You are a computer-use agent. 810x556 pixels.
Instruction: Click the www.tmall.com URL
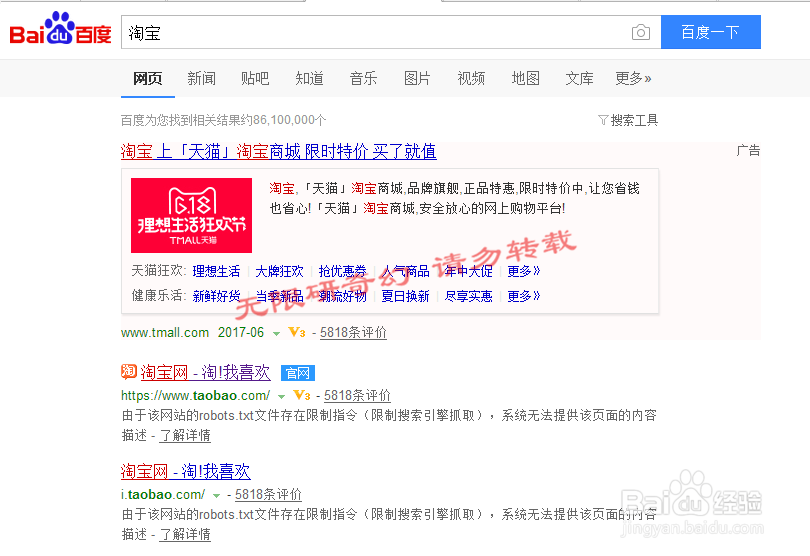[x=165, y=332]
